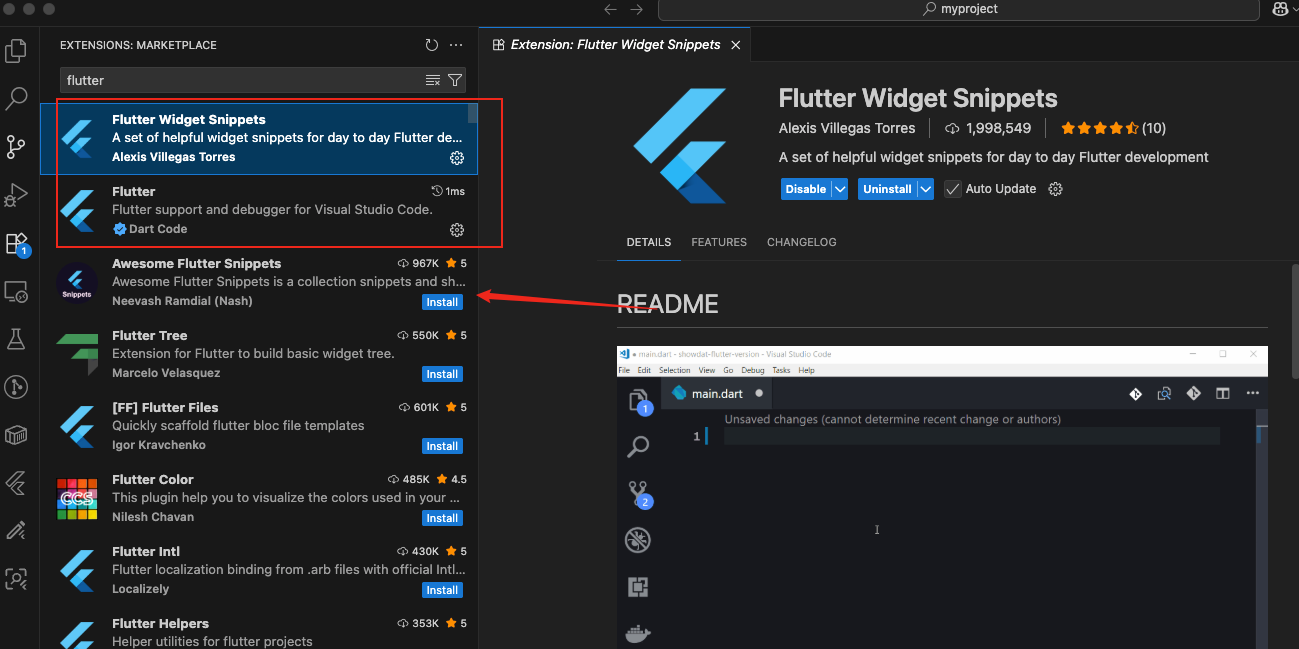Open gear menu on Flutter Widget Snippets row
1299x649 pixels.
pos(457,158)
